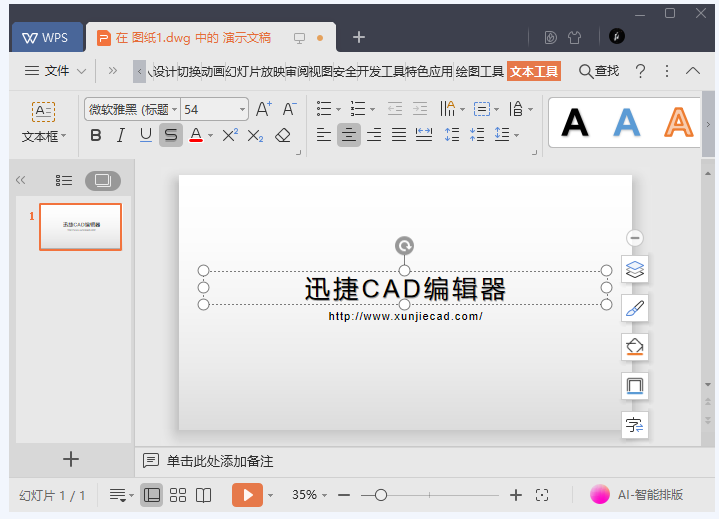
Task: Click the clear formatting eraser icon
Action: (x=282, y=135)
